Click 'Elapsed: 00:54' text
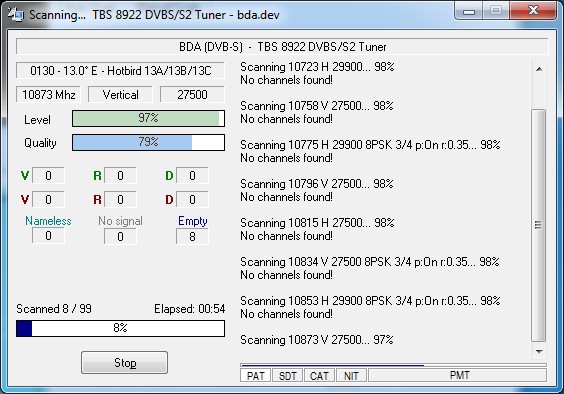Viewport: 564px width, 394px height. (x=190, y=309)
